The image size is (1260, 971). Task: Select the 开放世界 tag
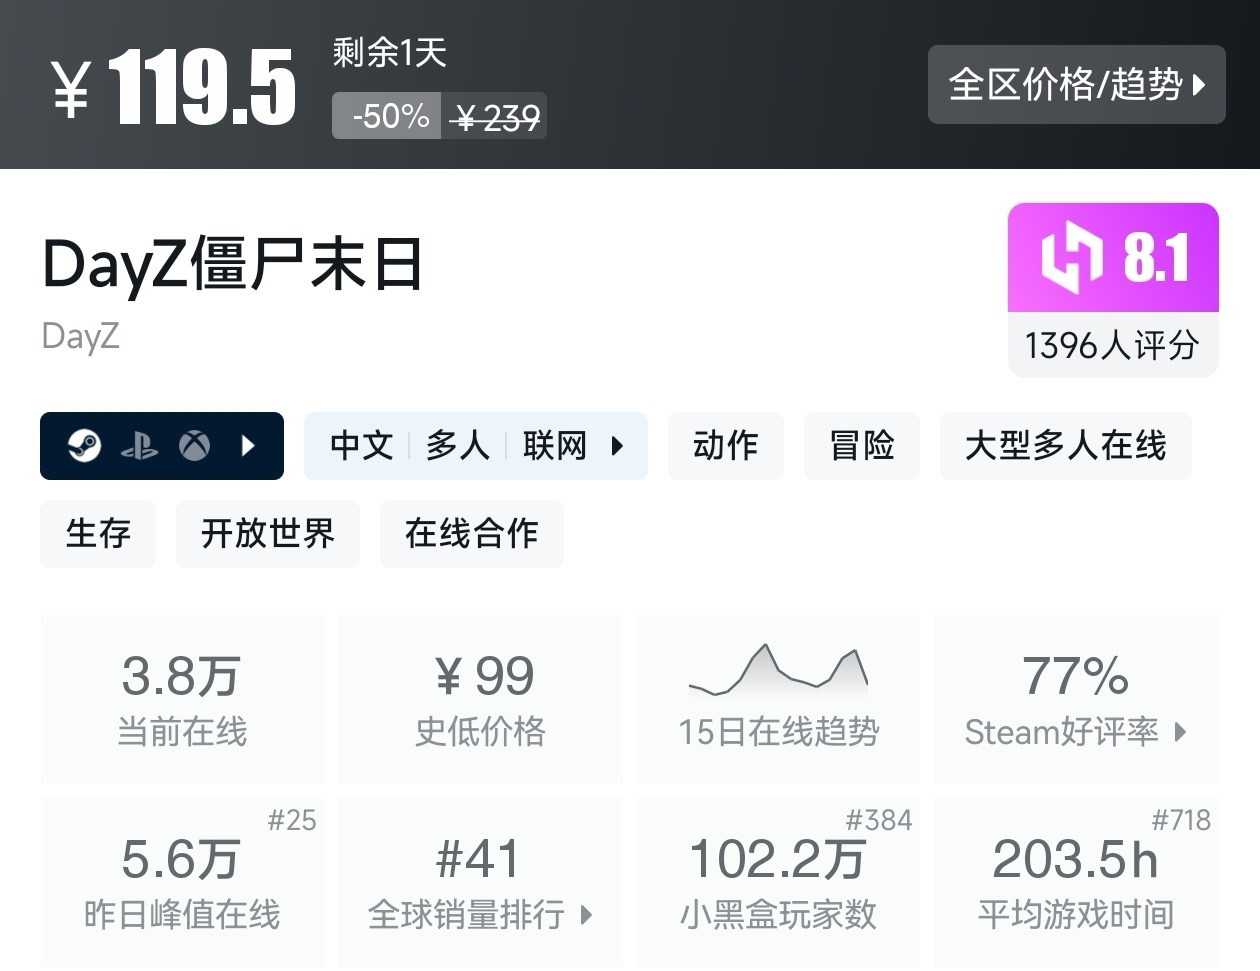(268, 533)
